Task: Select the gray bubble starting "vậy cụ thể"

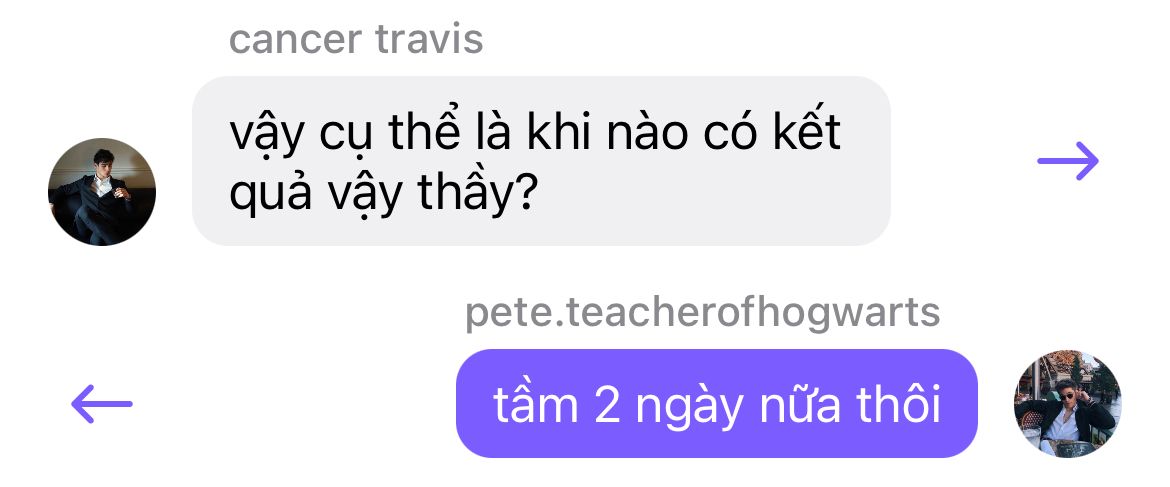Action: pos(541,160)
